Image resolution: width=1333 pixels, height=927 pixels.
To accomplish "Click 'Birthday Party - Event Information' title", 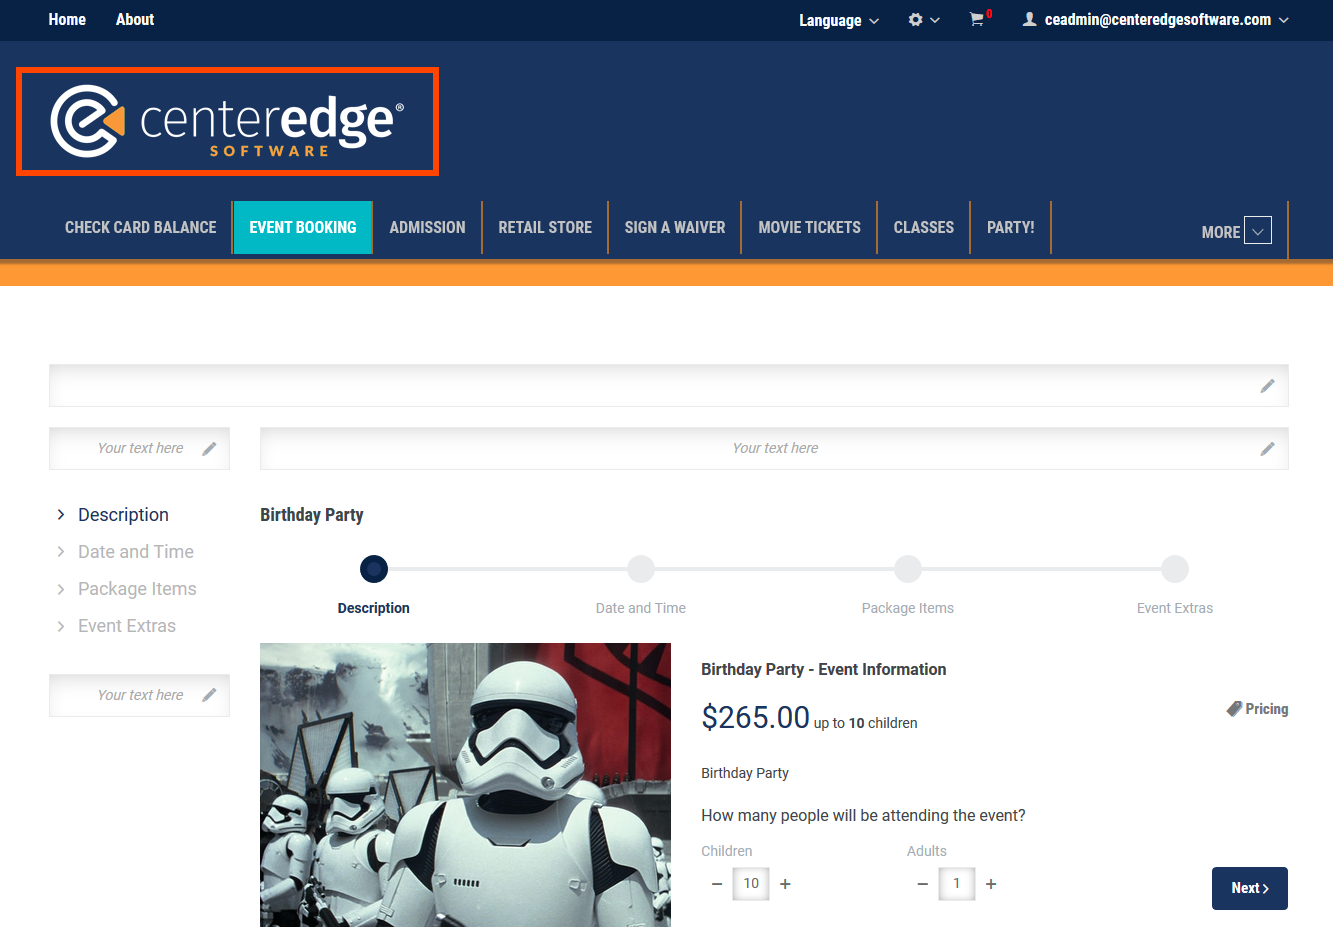I will point(824,670).
